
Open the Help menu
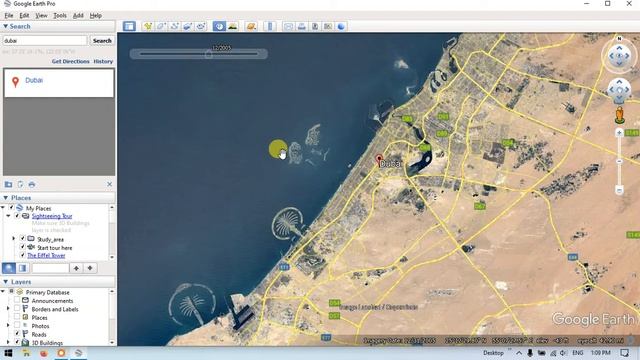96,16
